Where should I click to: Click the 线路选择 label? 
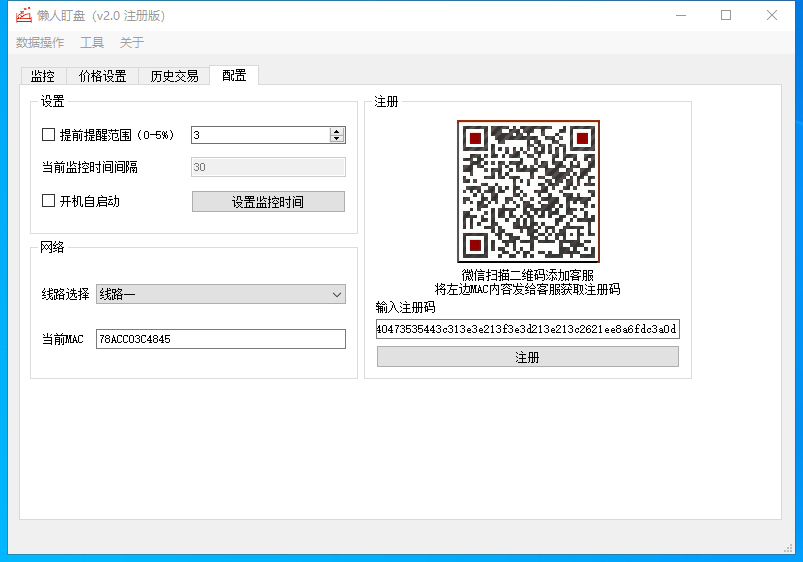tap(66, 294)
